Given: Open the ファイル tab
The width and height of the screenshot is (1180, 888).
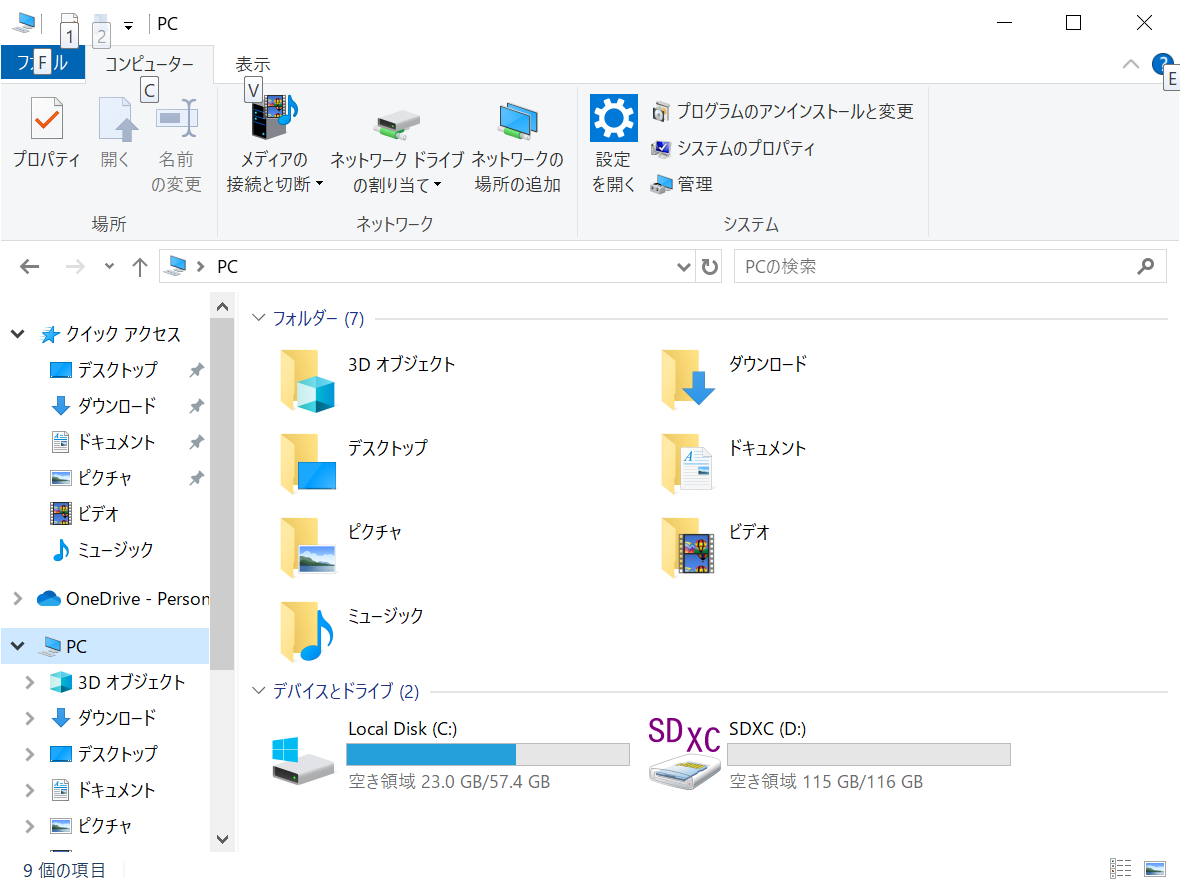Looking at the screenshot, I should [43, 63].
